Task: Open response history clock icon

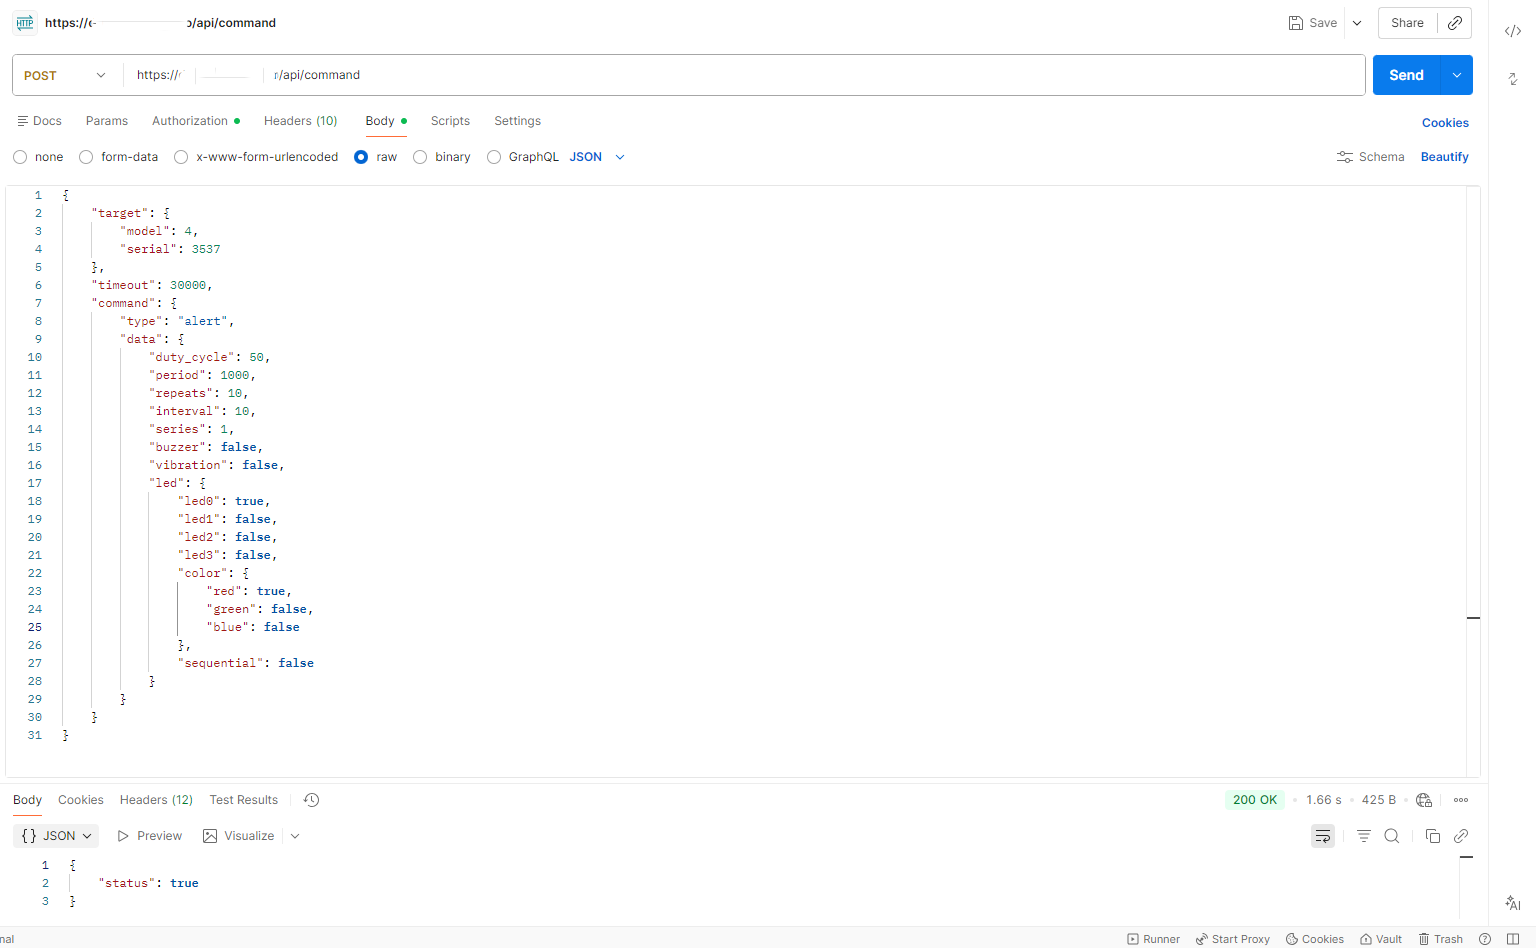Action: [311, 800]
